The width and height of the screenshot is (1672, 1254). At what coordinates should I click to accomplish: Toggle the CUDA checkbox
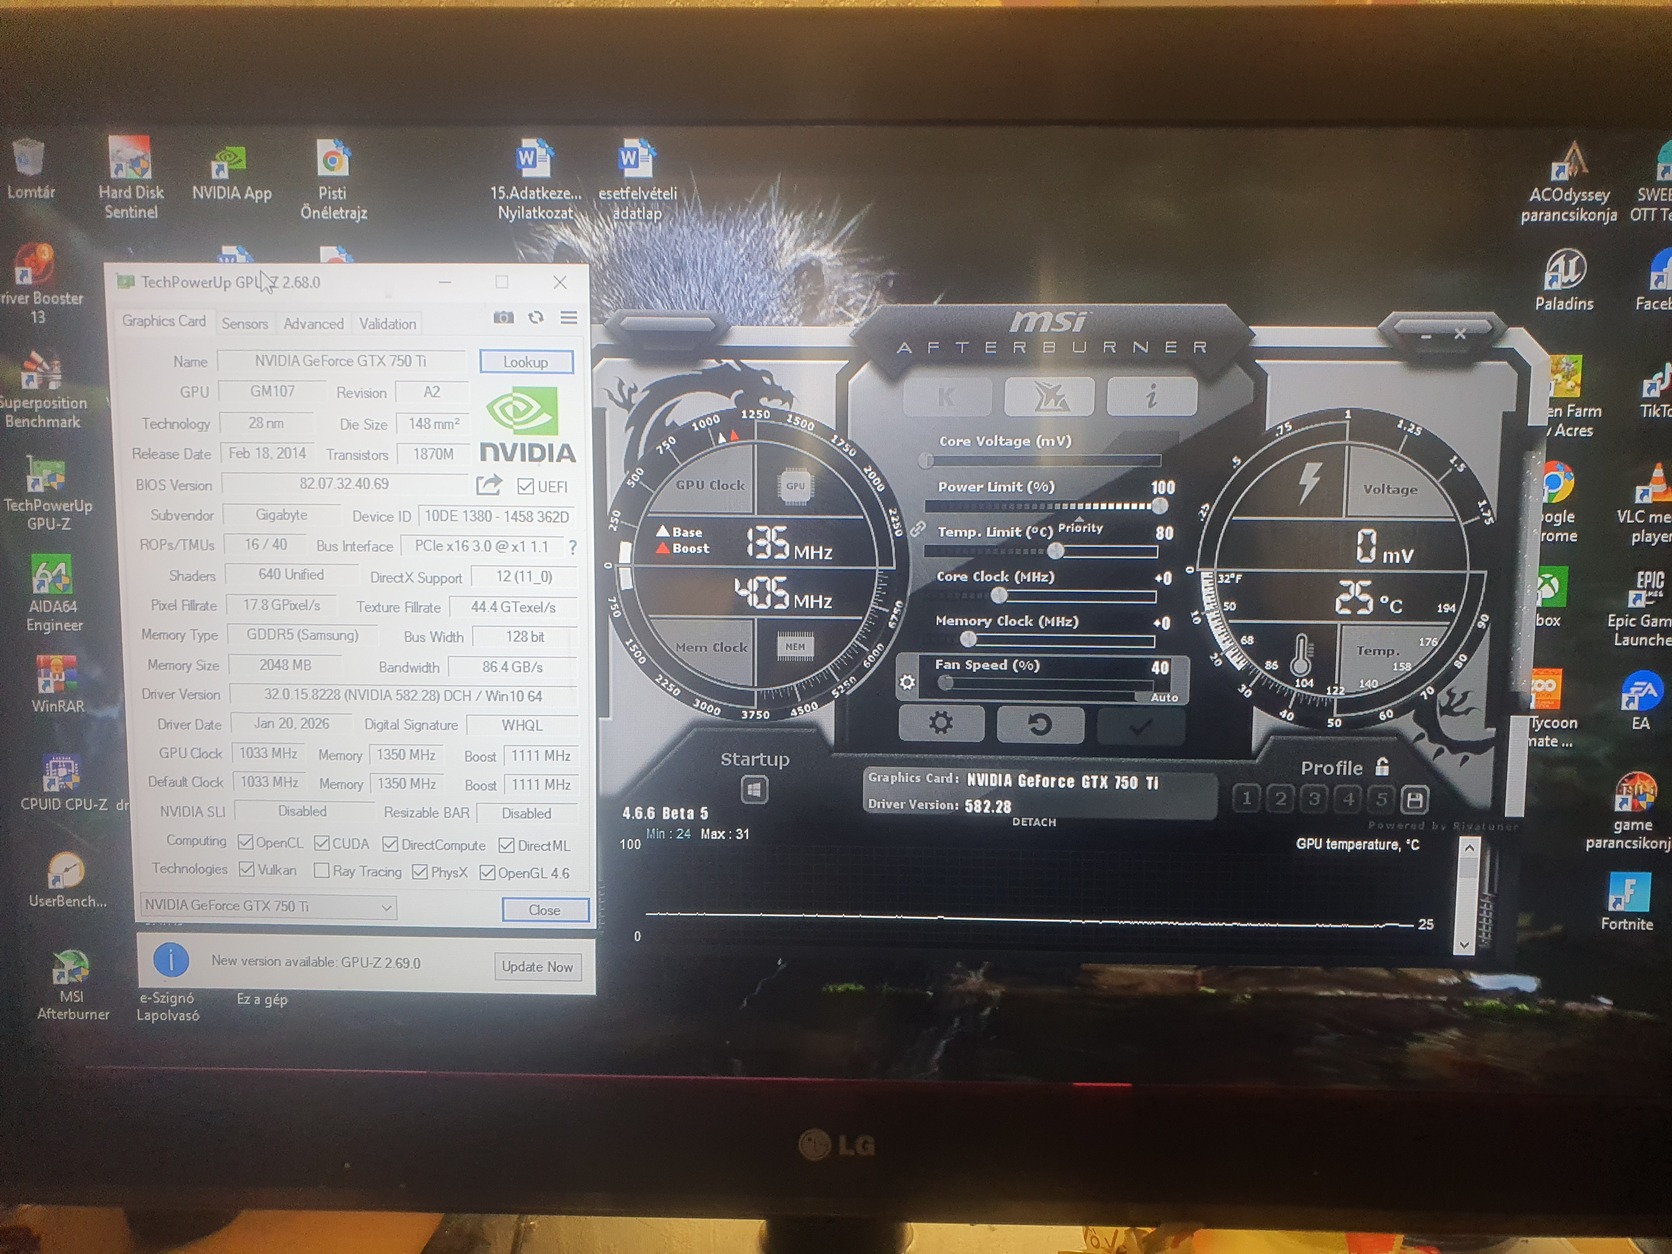click(x=322, y=844)
